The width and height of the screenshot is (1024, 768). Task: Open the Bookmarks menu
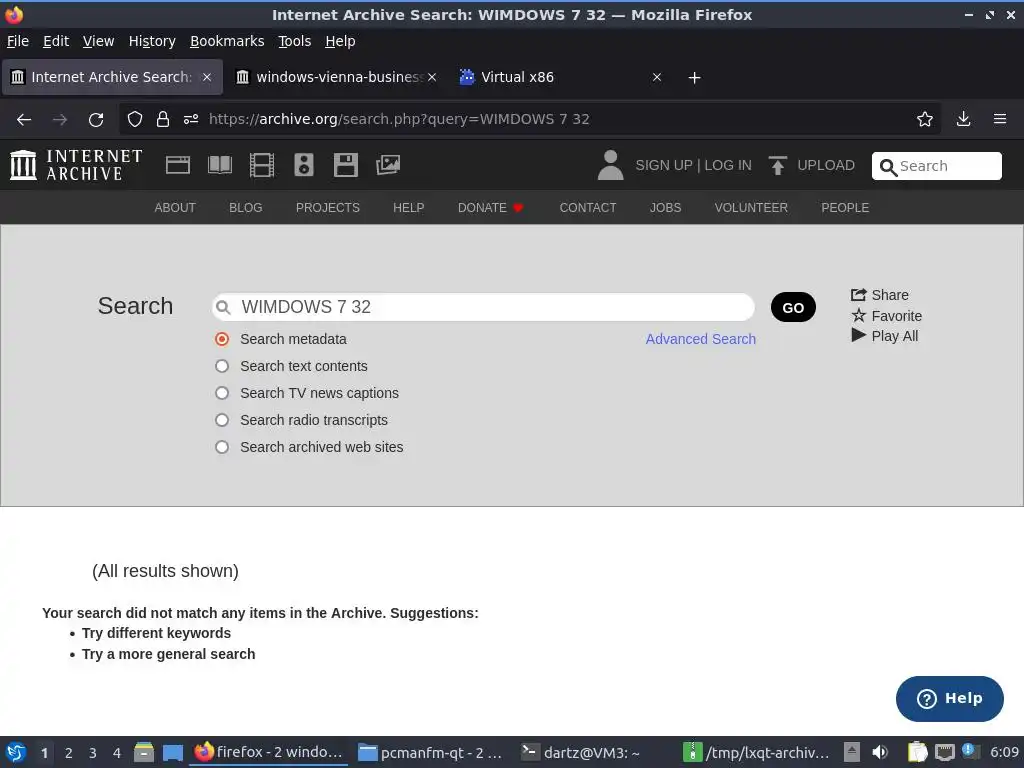coord(227,41)
